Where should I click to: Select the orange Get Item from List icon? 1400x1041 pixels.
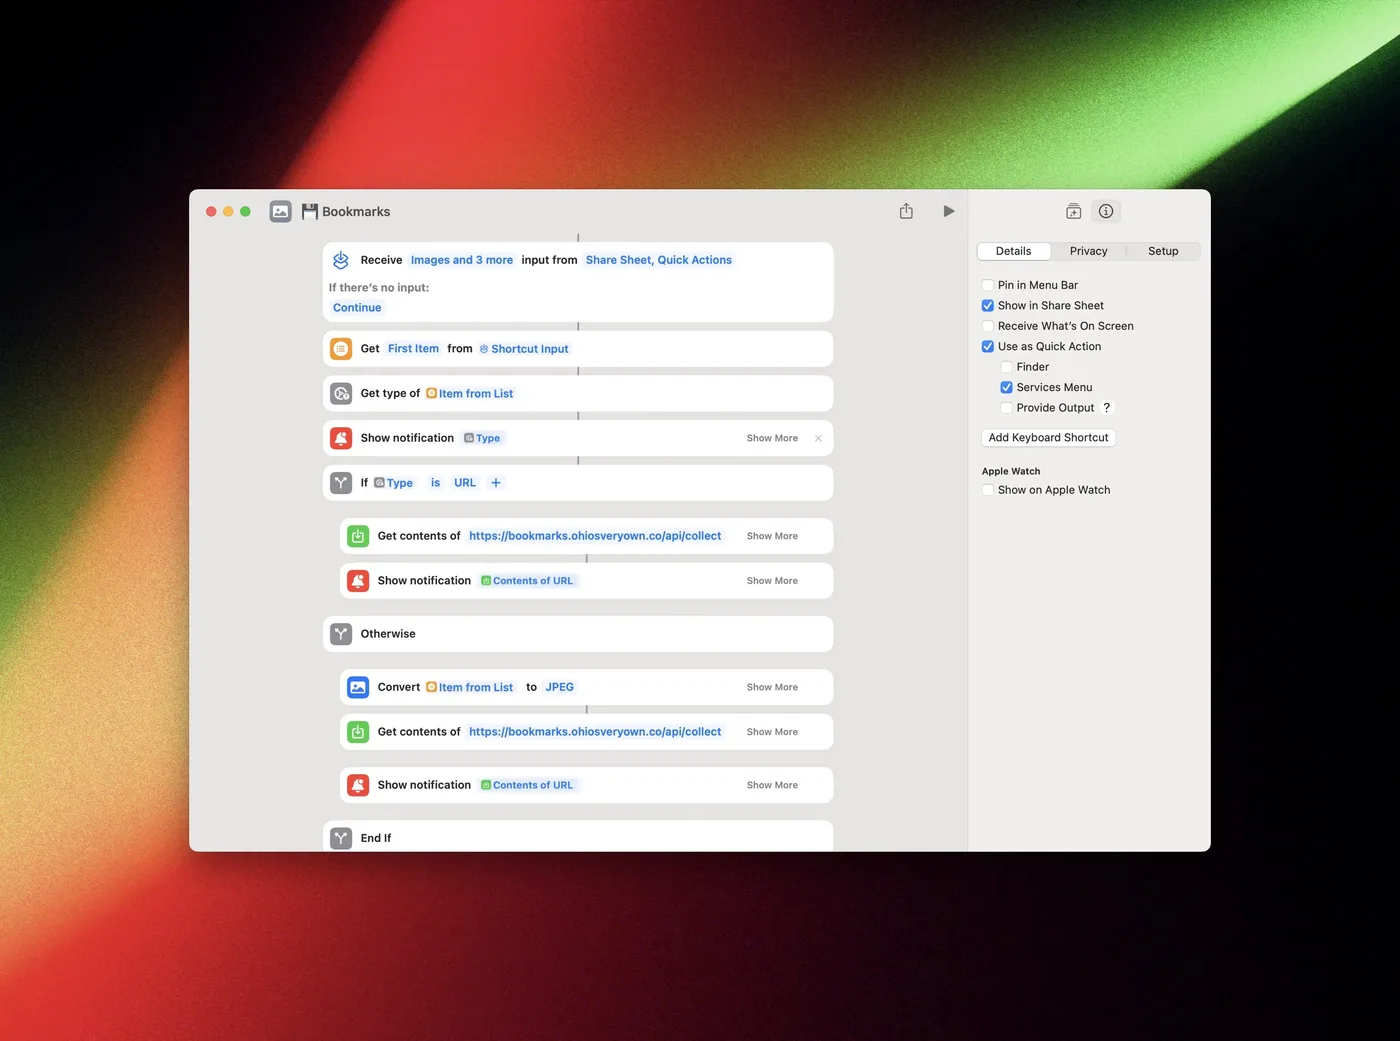341,349
